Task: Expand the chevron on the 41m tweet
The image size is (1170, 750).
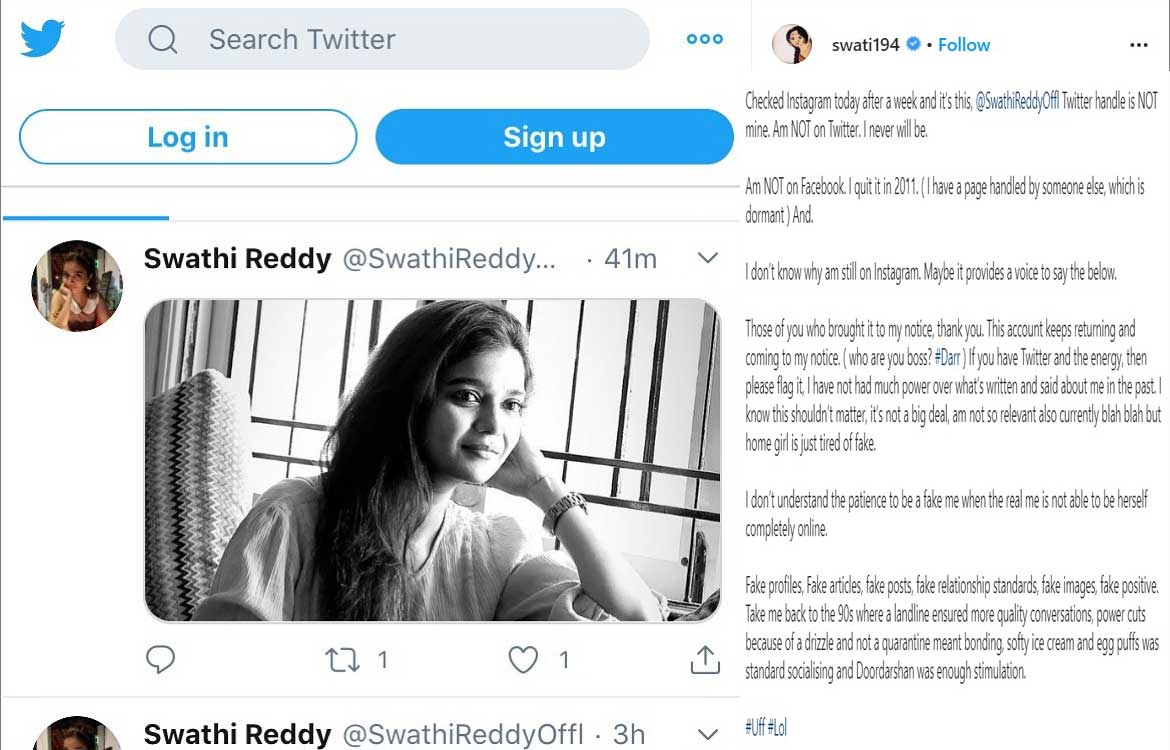Action: pyautogui.click(x=707, y=258)
